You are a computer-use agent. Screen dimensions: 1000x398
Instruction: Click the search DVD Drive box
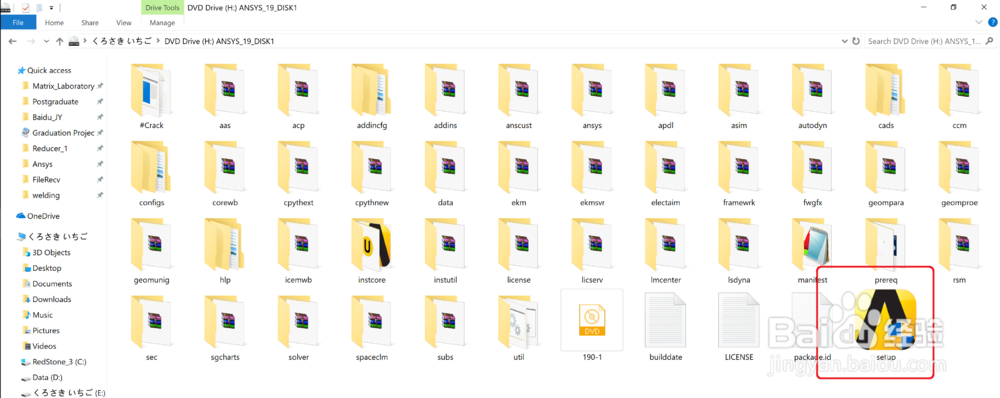click(x=930, y=41)
